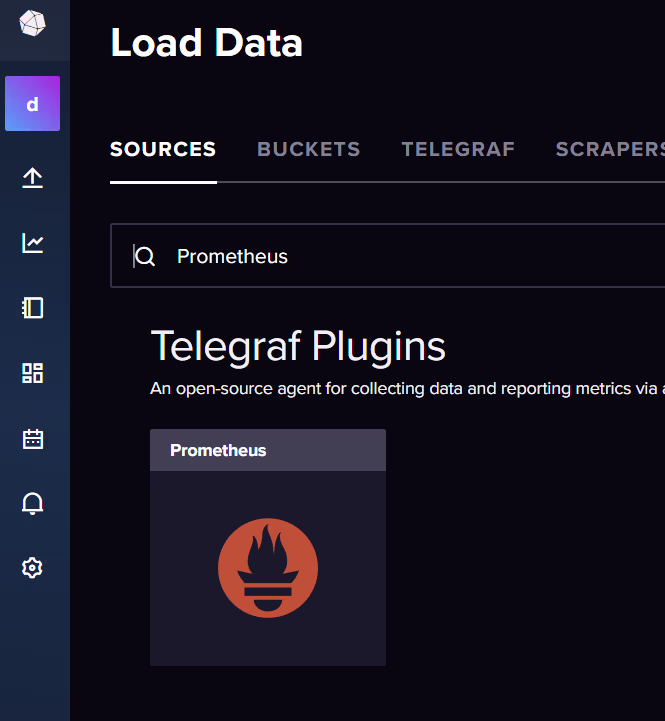
Task: Open Load Data upload arrow icon
Action: pyautogui.click(x=33, y=178)
